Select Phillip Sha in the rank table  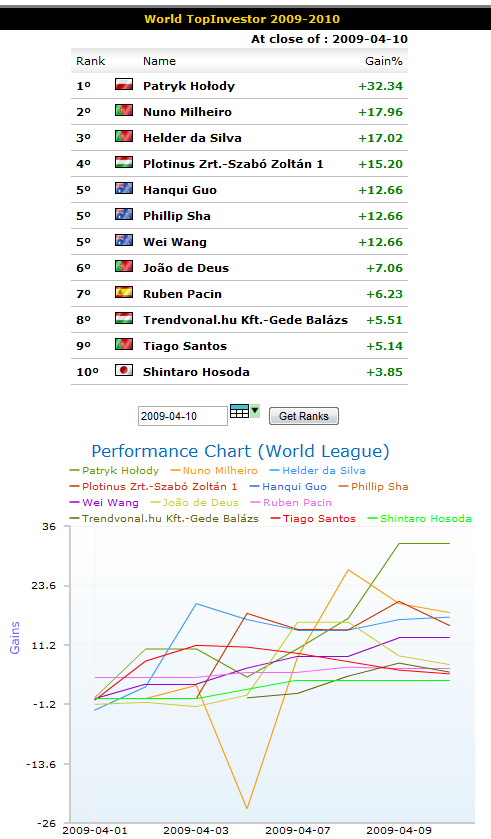pos(177,216)
